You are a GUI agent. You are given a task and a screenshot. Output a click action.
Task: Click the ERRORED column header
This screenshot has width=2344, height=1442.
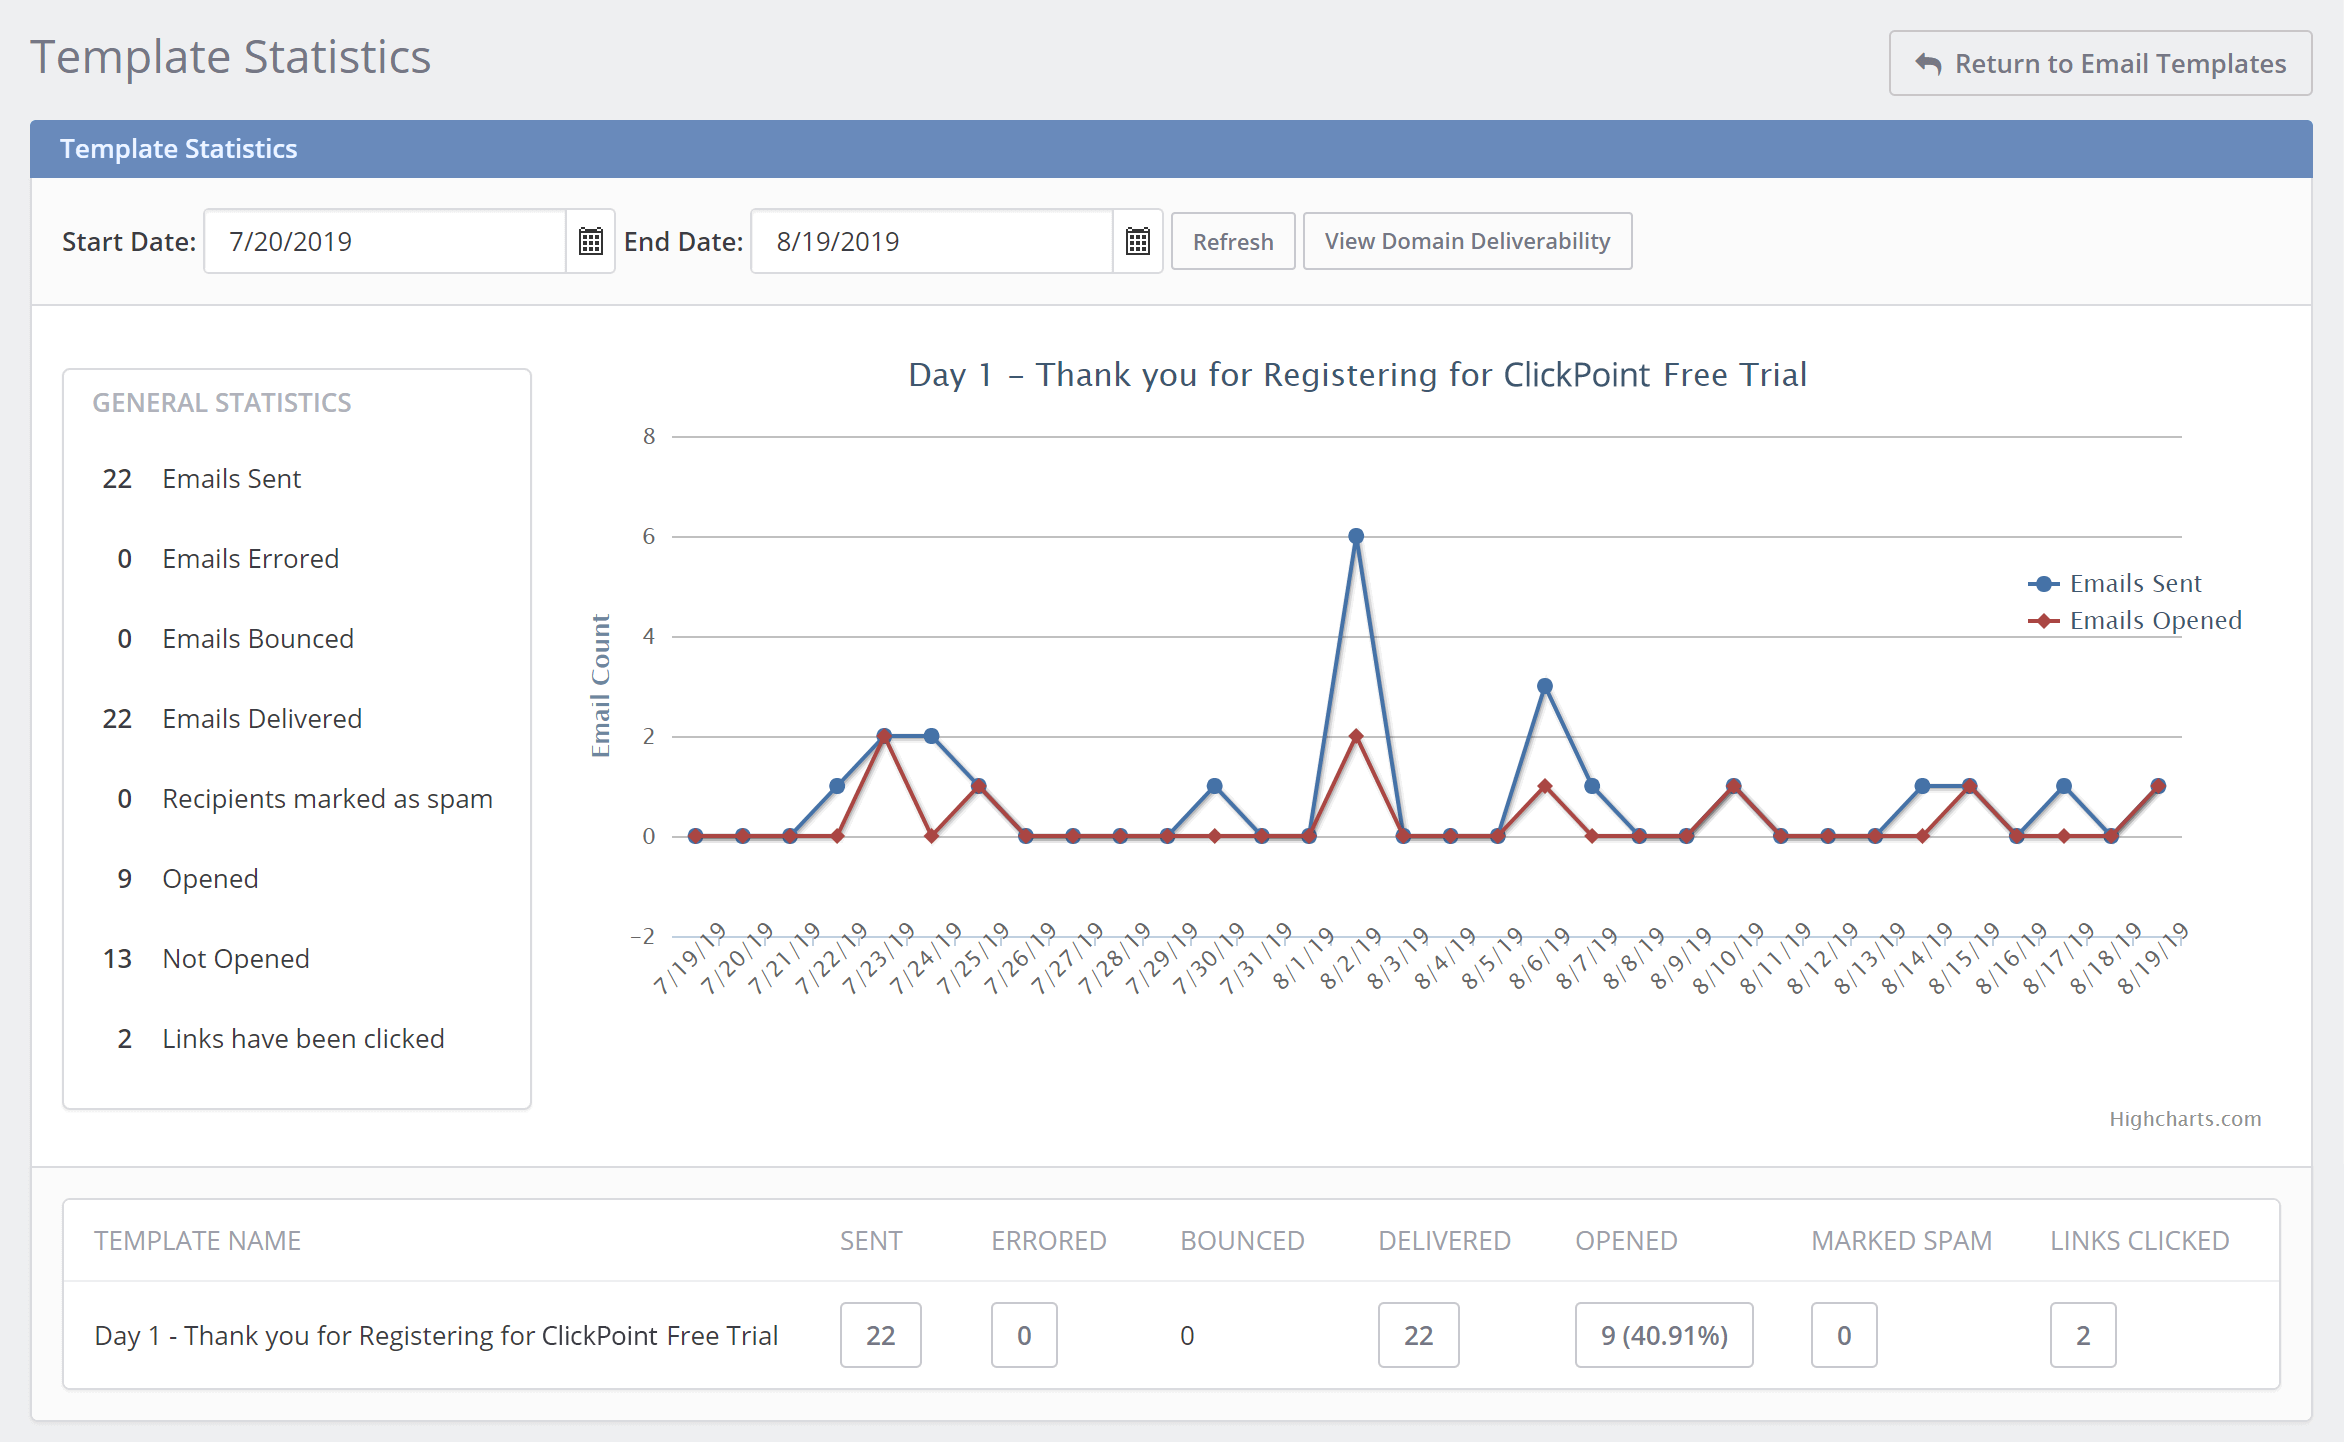pyautogui.click(x=1049, y=1240)
